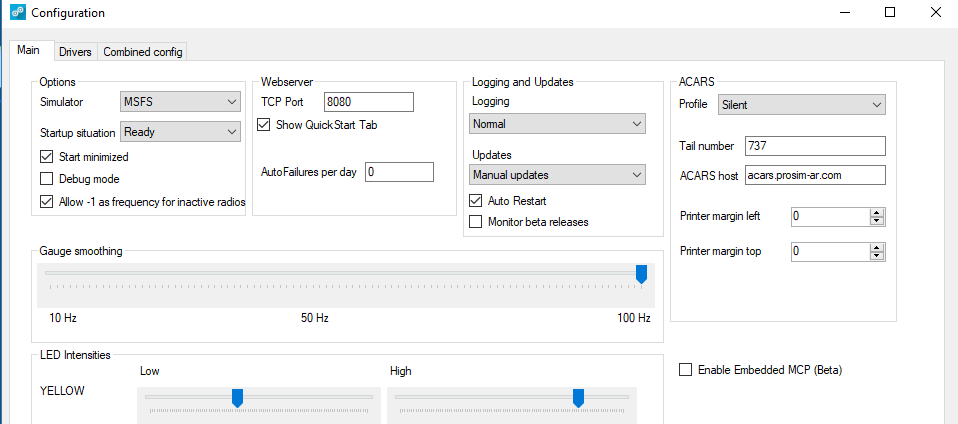Open the Combined config tab
The height and width of the screenshot is (424, 958).
[x=143, y=52]
